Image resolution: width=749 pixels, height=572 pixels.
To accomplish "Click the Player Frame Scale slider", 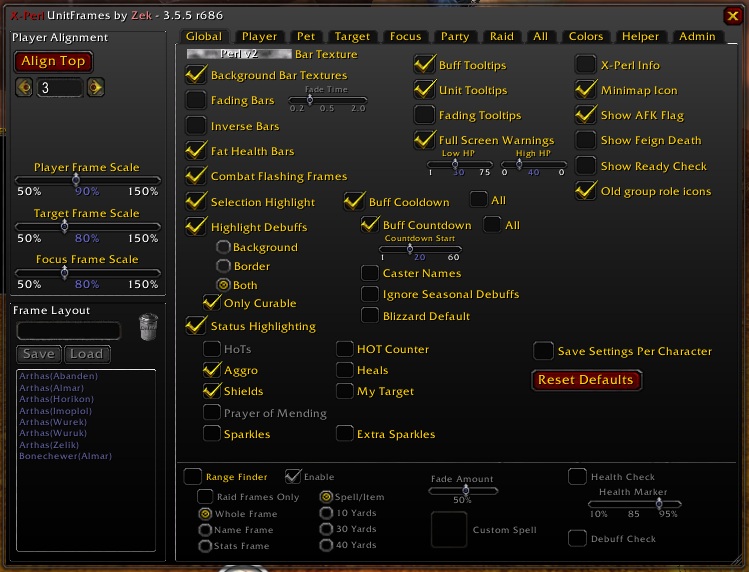I will [87, 180].
